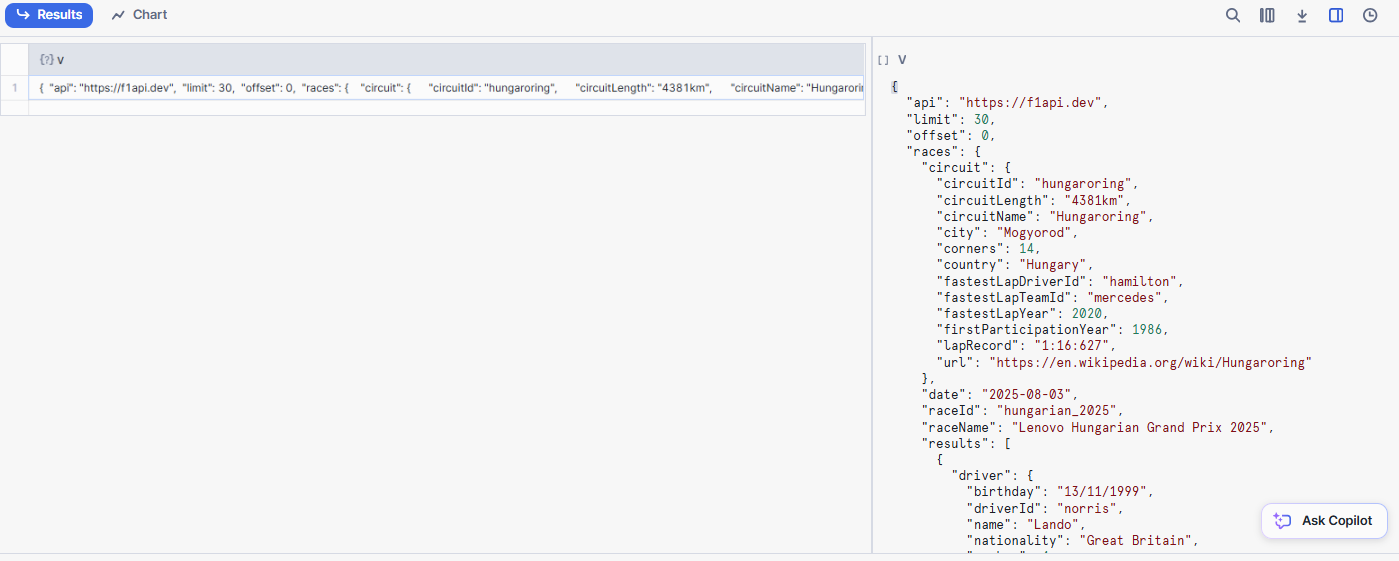Click the Copilot sparkle icon
The height and width of the screenshot is (561, 1399).
pyautogui.click(x=1282, y=521)
